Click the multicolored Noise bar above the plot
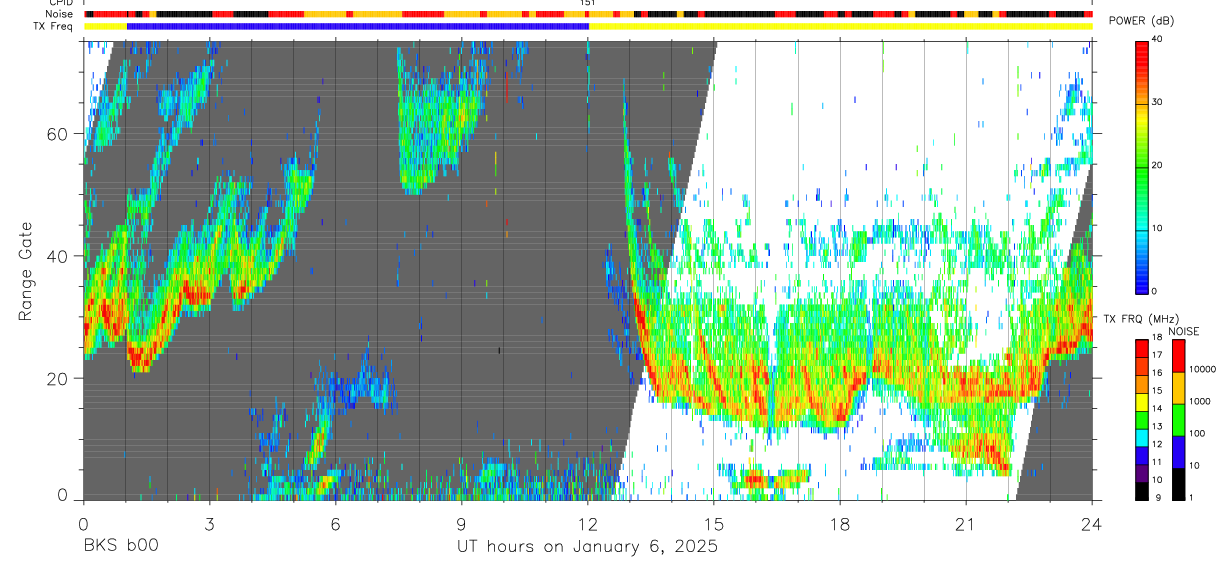Screen dimensions: 1228x567 (x=588, y=14)
